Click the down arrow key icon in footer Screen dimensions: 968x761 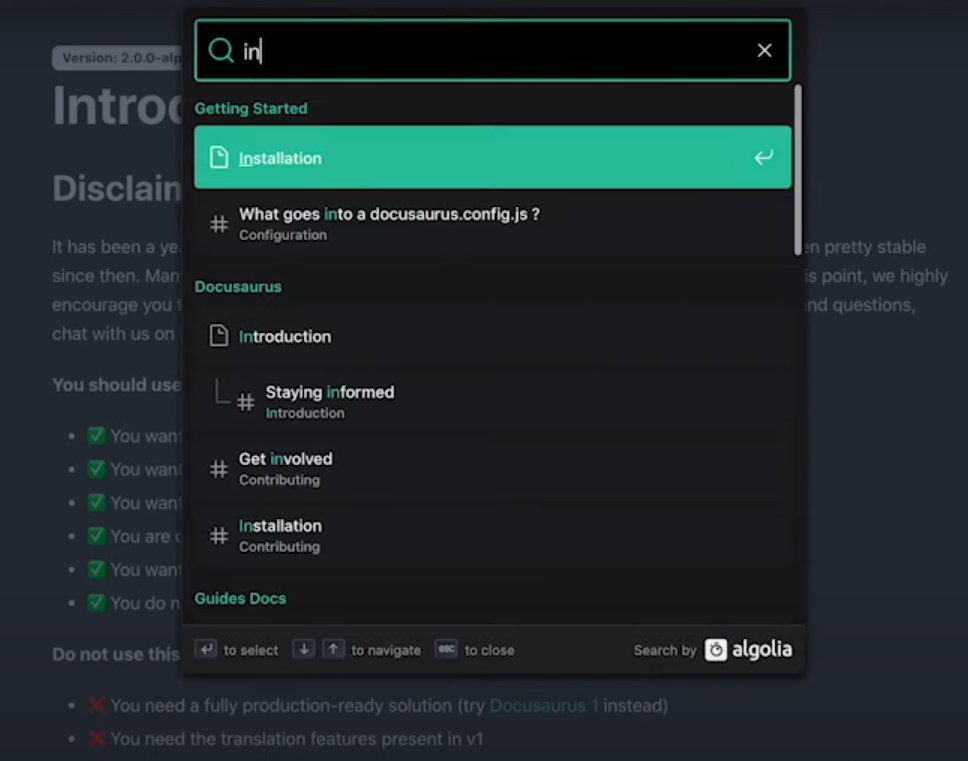pyautogui.click(x=303, y=649)
